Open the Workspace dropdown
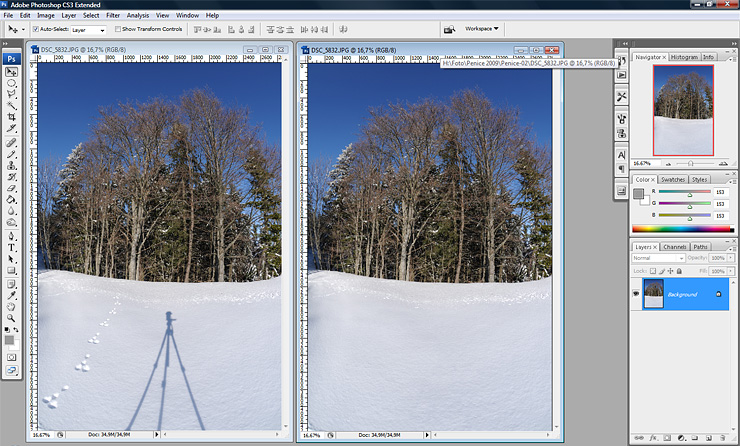 pyautogui.click(x=482, y=29)
